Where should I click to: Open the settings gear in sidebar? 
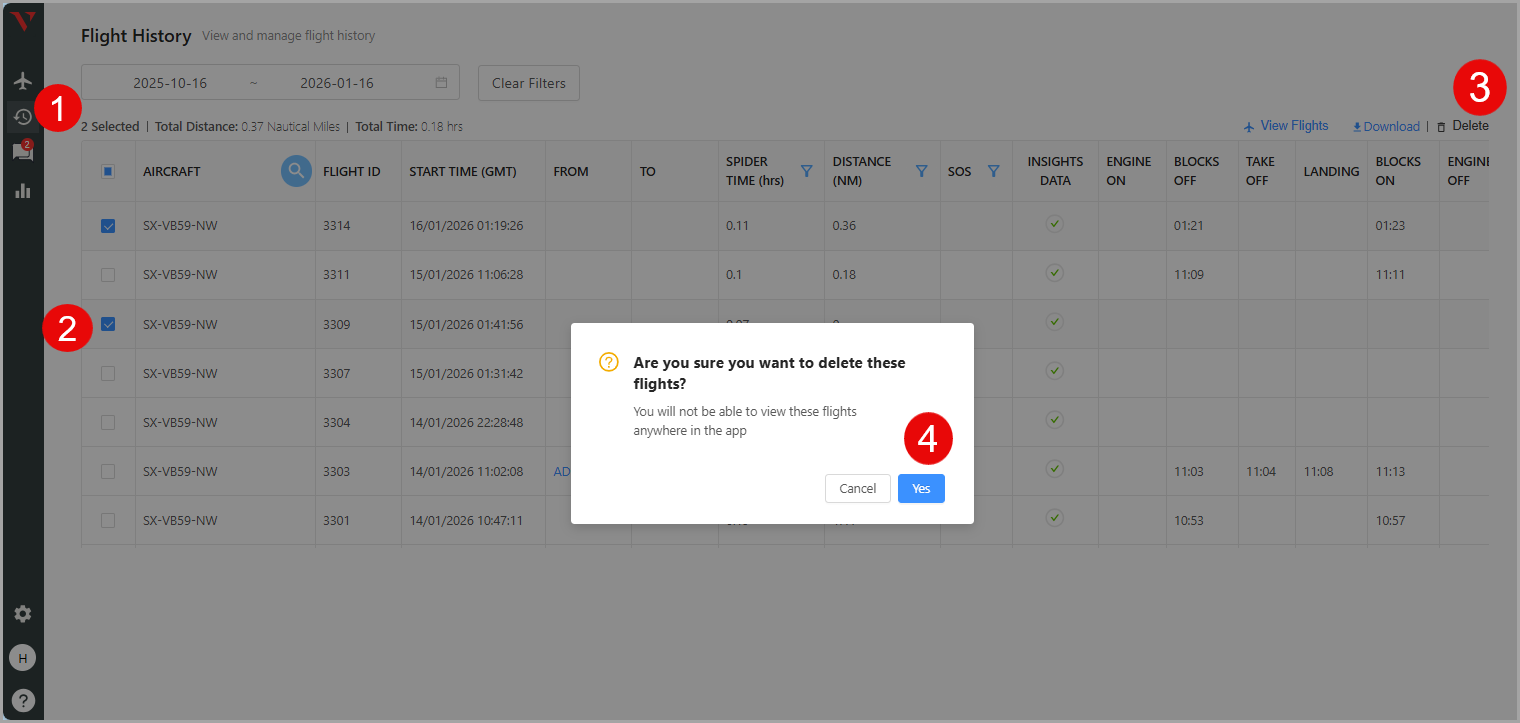(22, 614)
